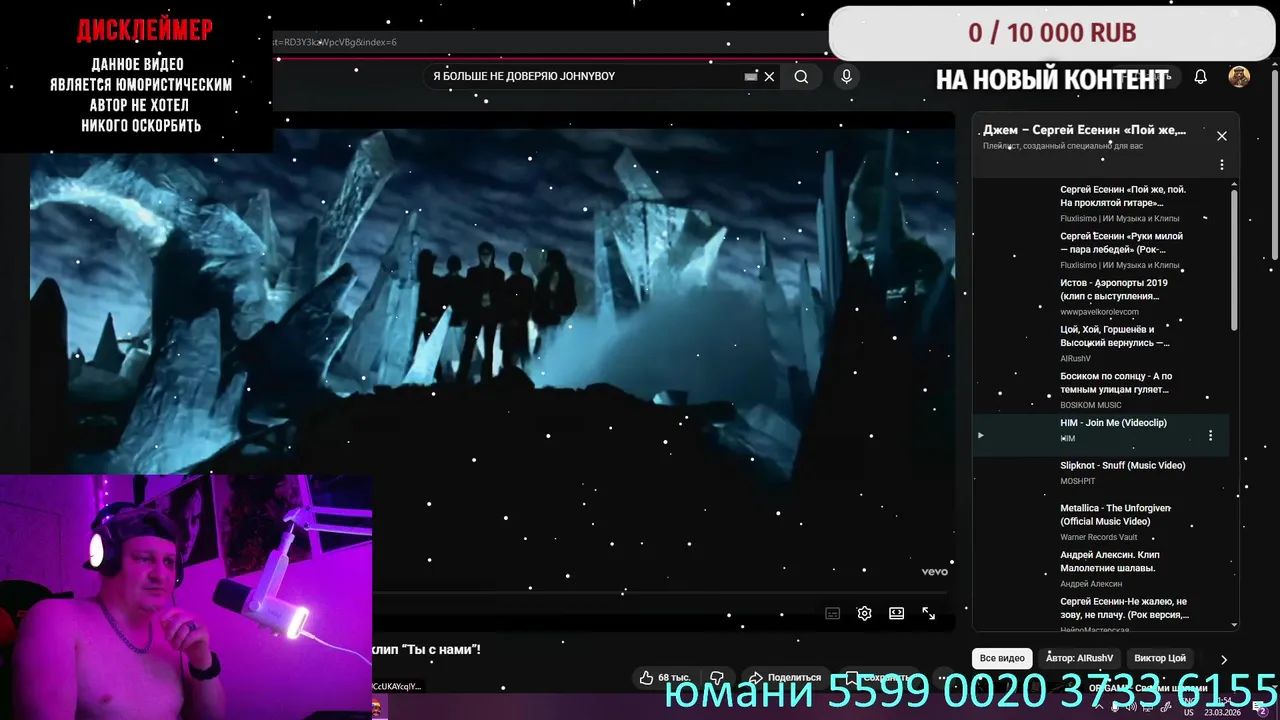Select the Виктор Цой chip
1280x720 pixels.
pyautogui.click(x=1160, y=658)
